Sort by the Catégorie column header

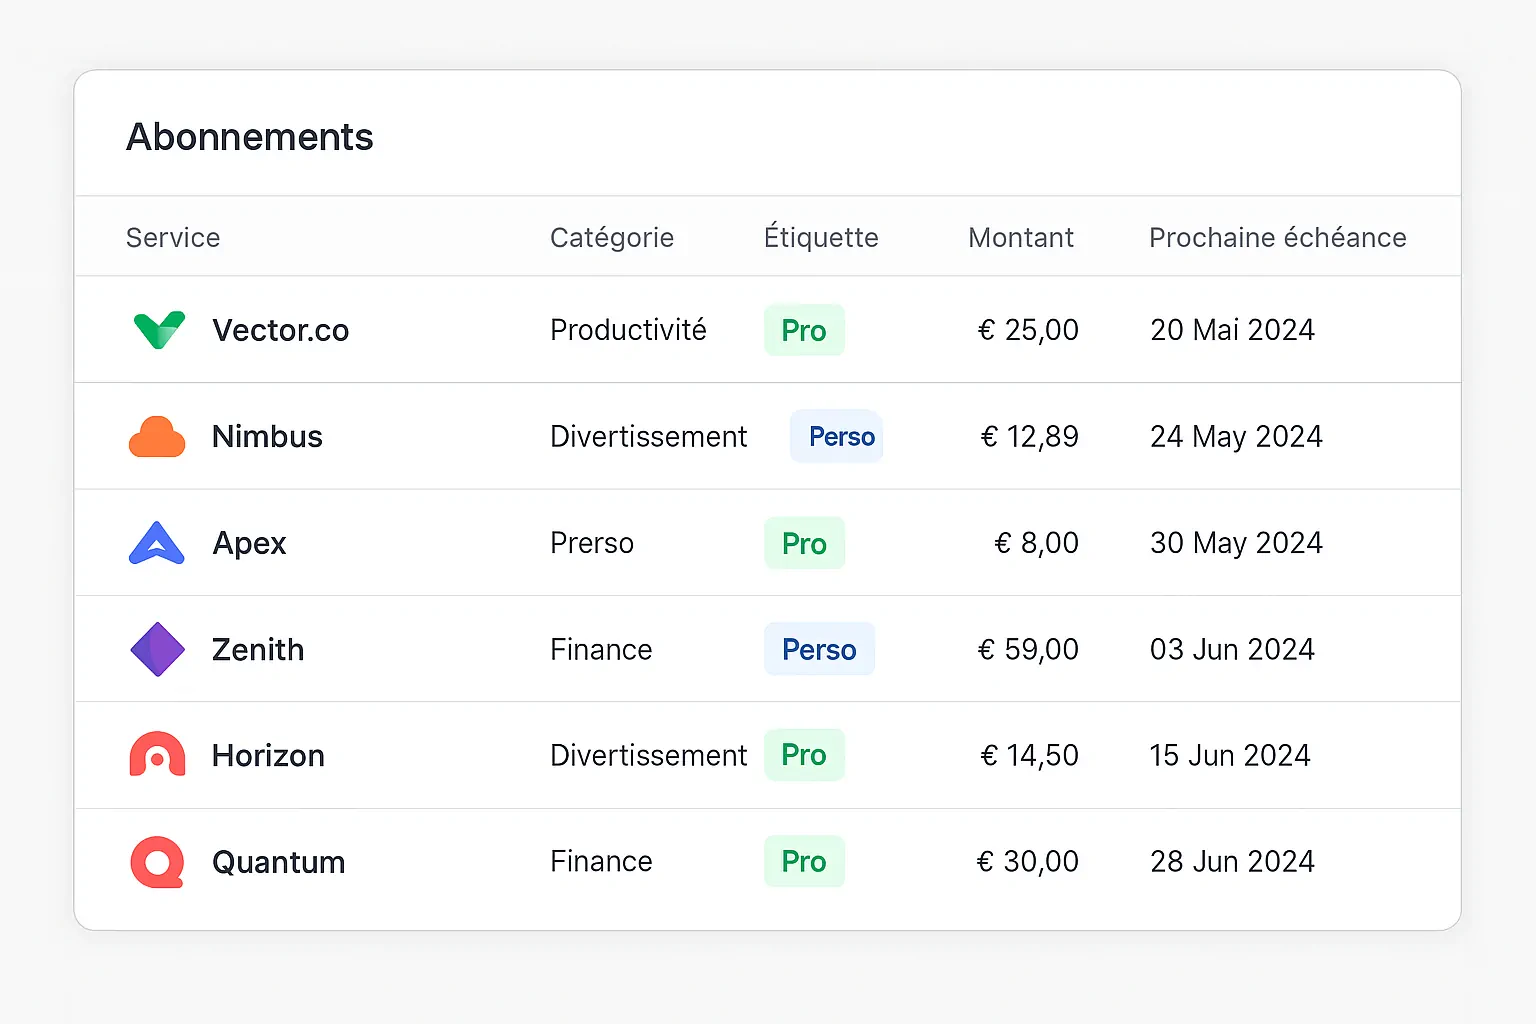[x=612, y=238]
